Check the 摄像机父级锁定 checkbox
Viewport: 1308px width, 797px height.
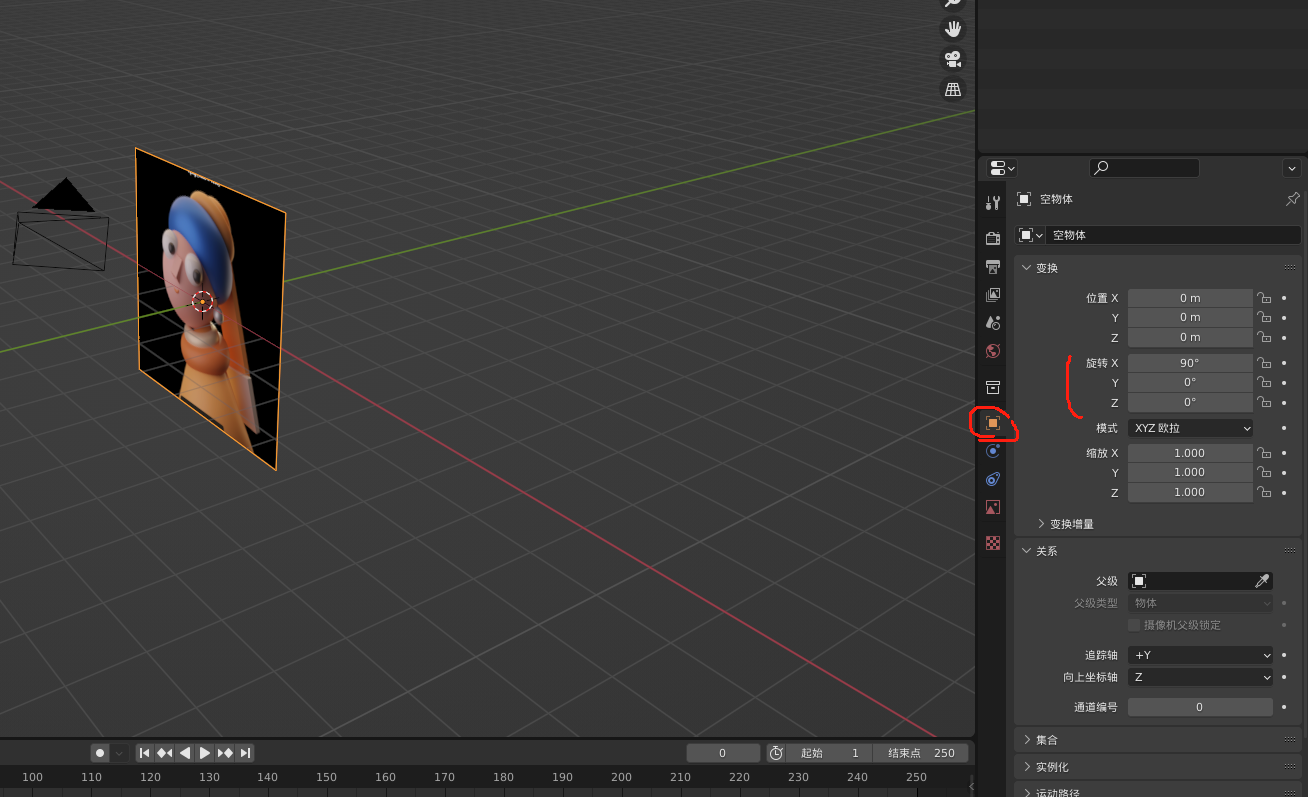(x=1134, y=625)
